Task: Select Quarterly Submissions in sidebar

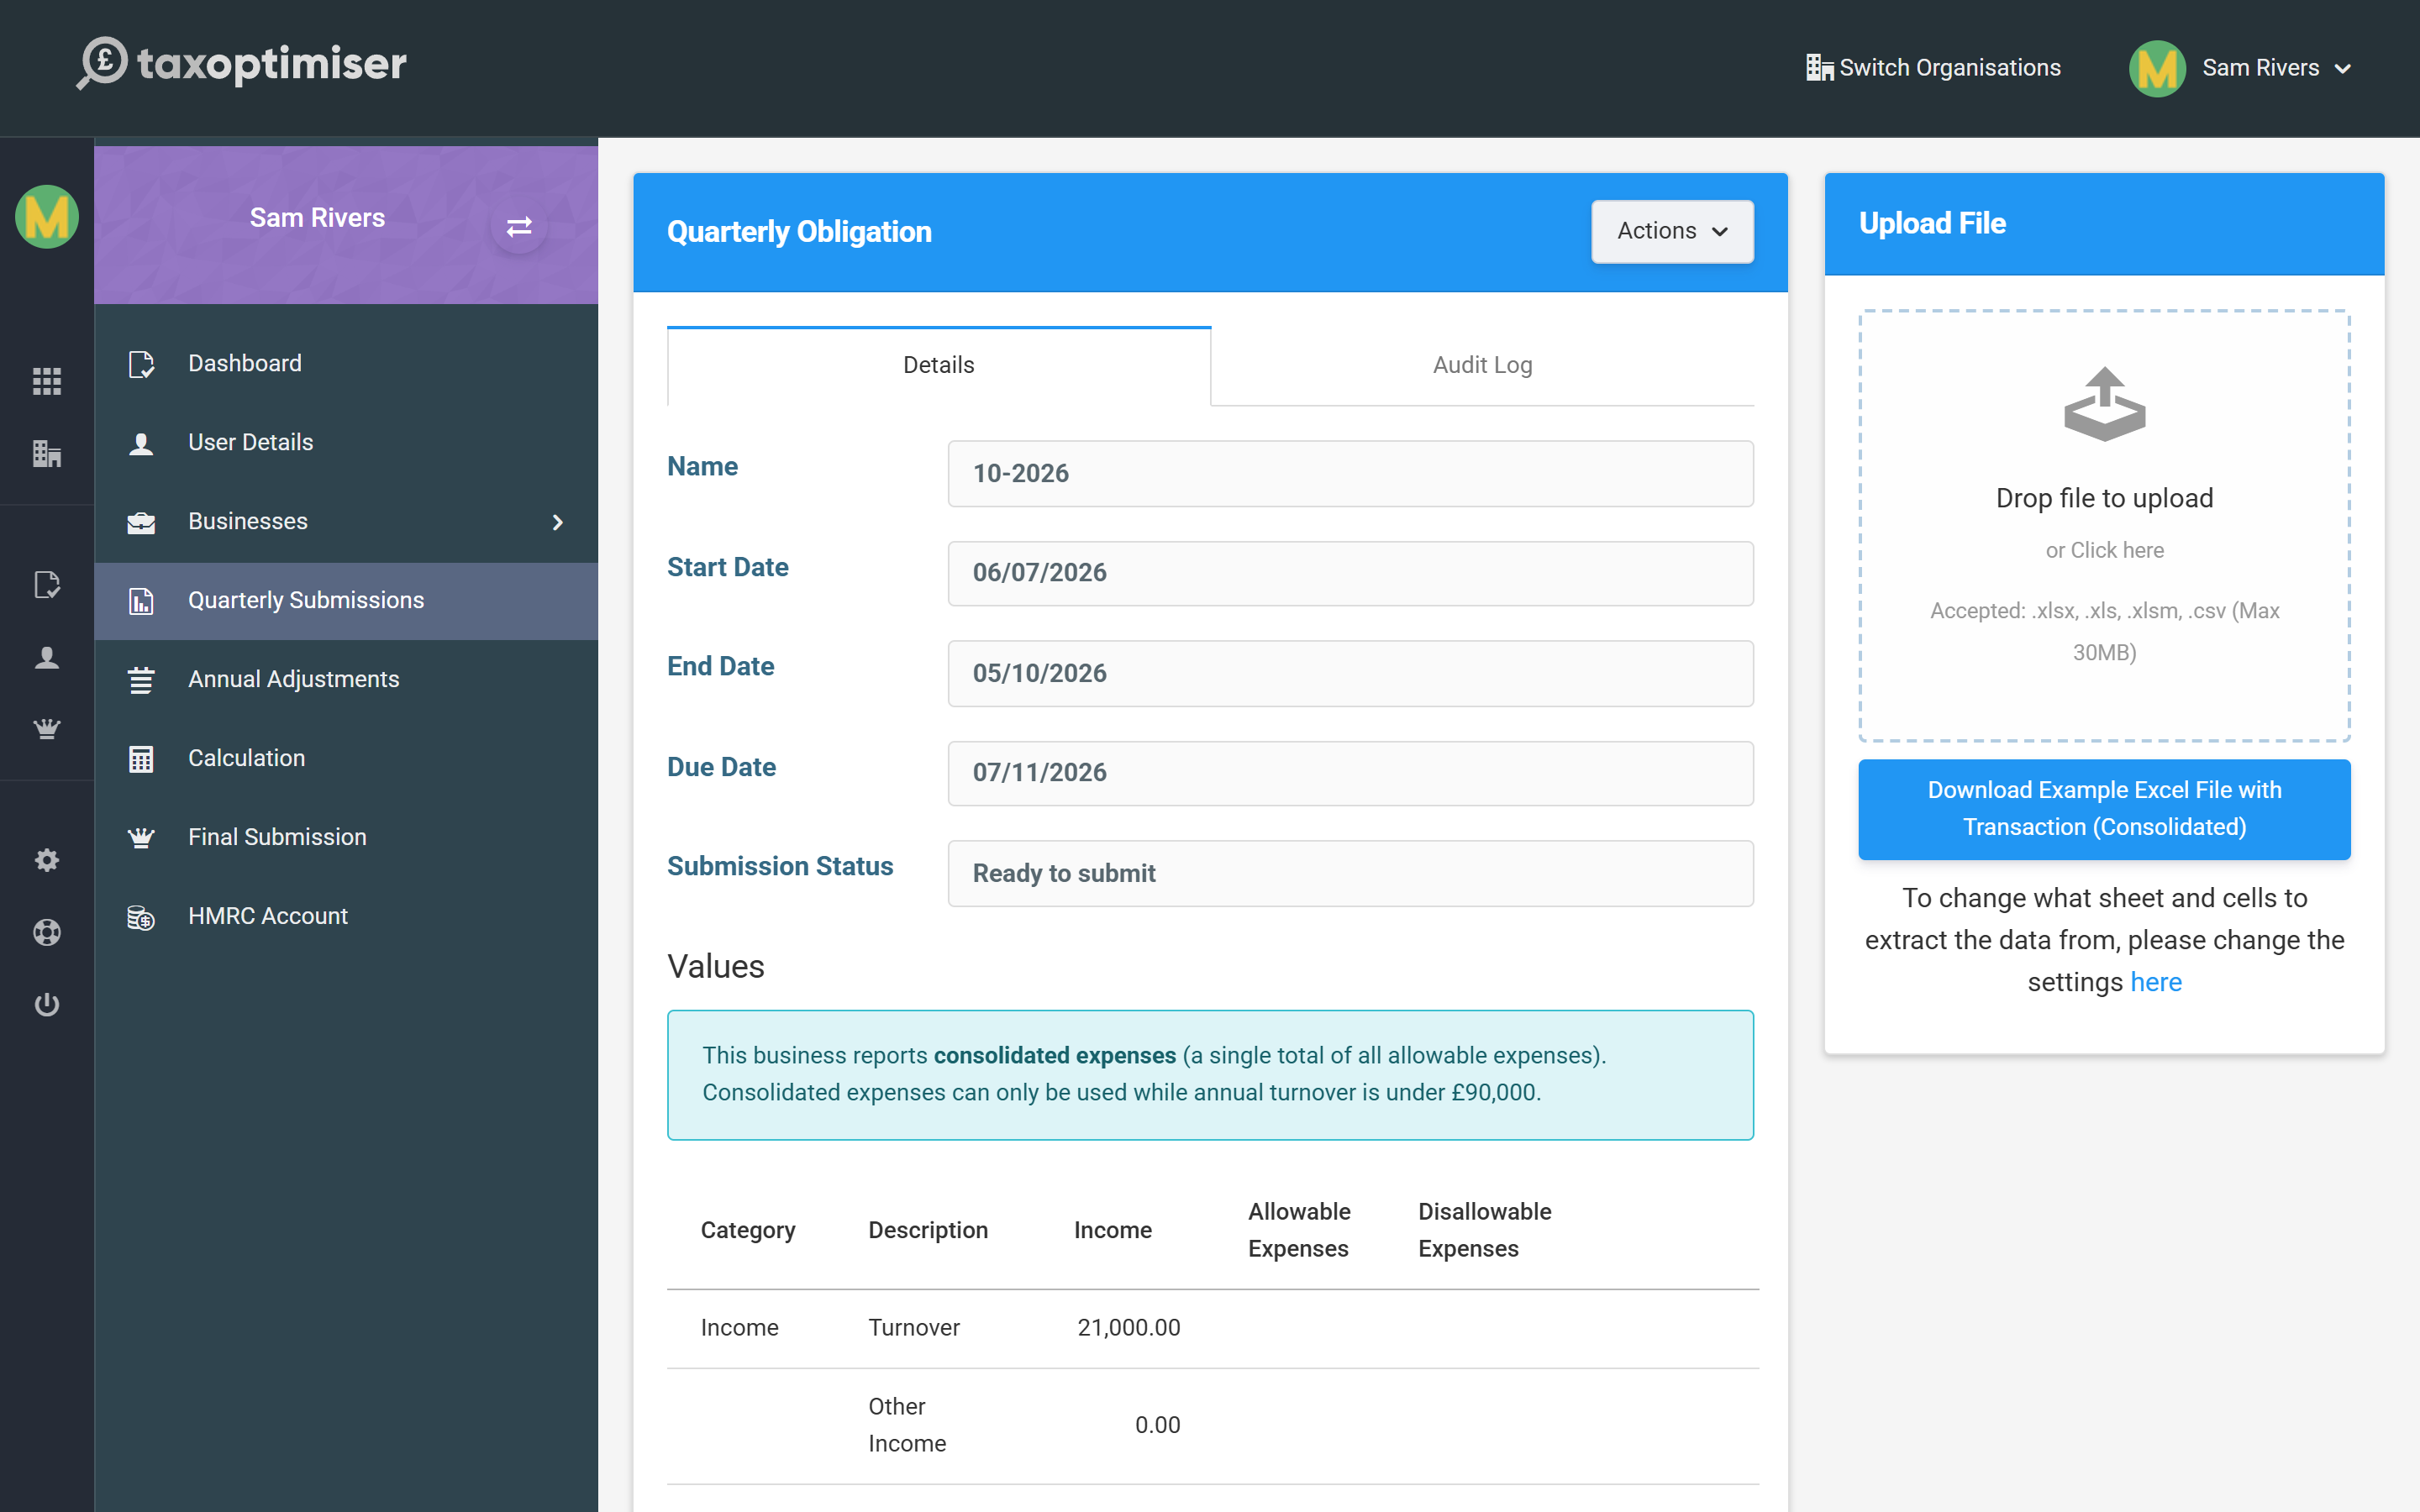Action: [x=346, y=600]
